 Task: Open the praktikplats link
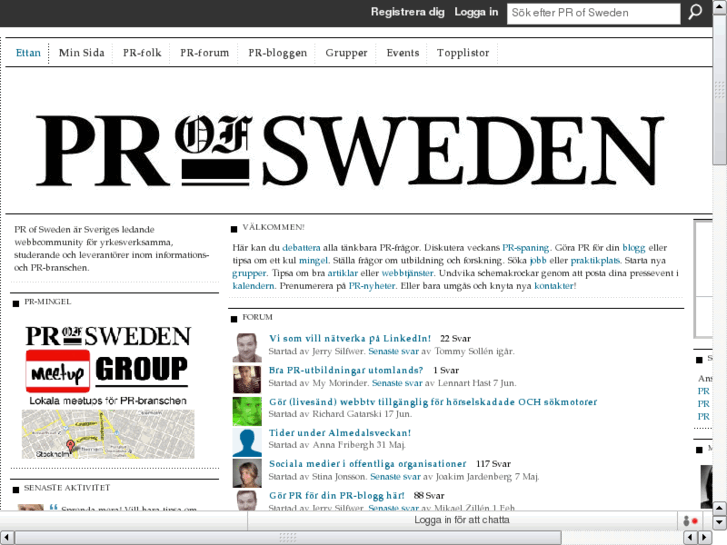coord(595,260)
